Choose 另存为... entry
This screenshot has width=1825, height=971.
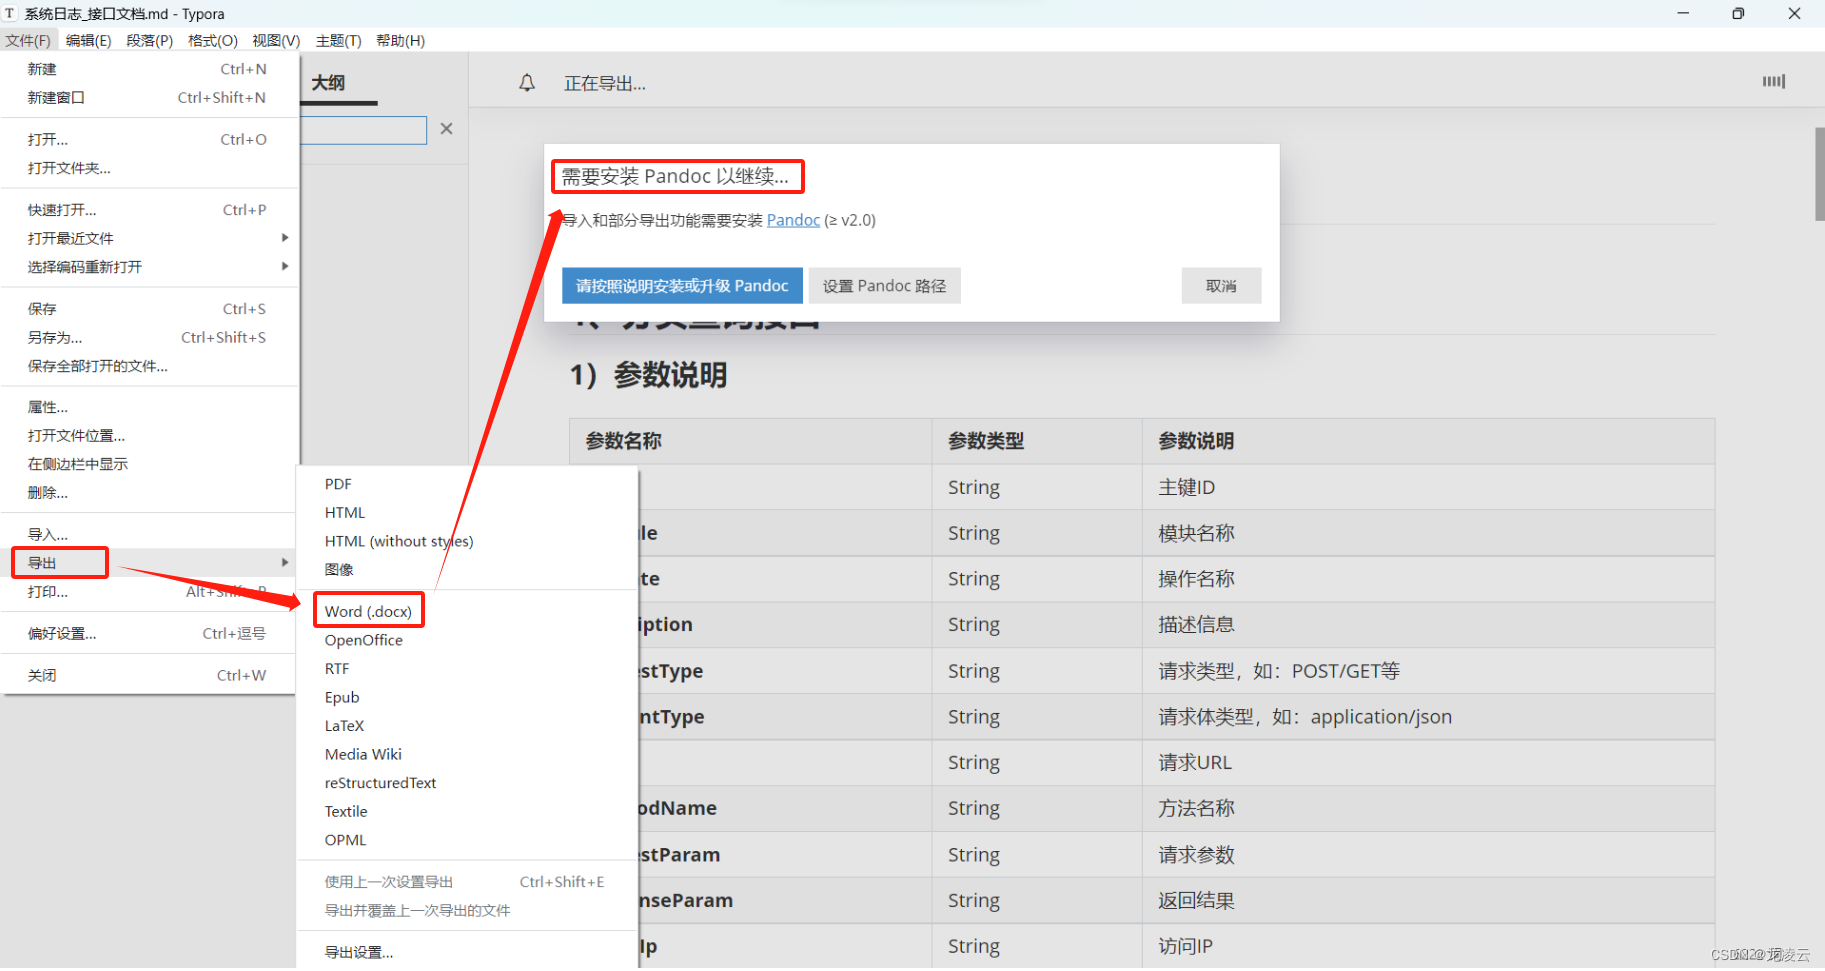(149, 337)
